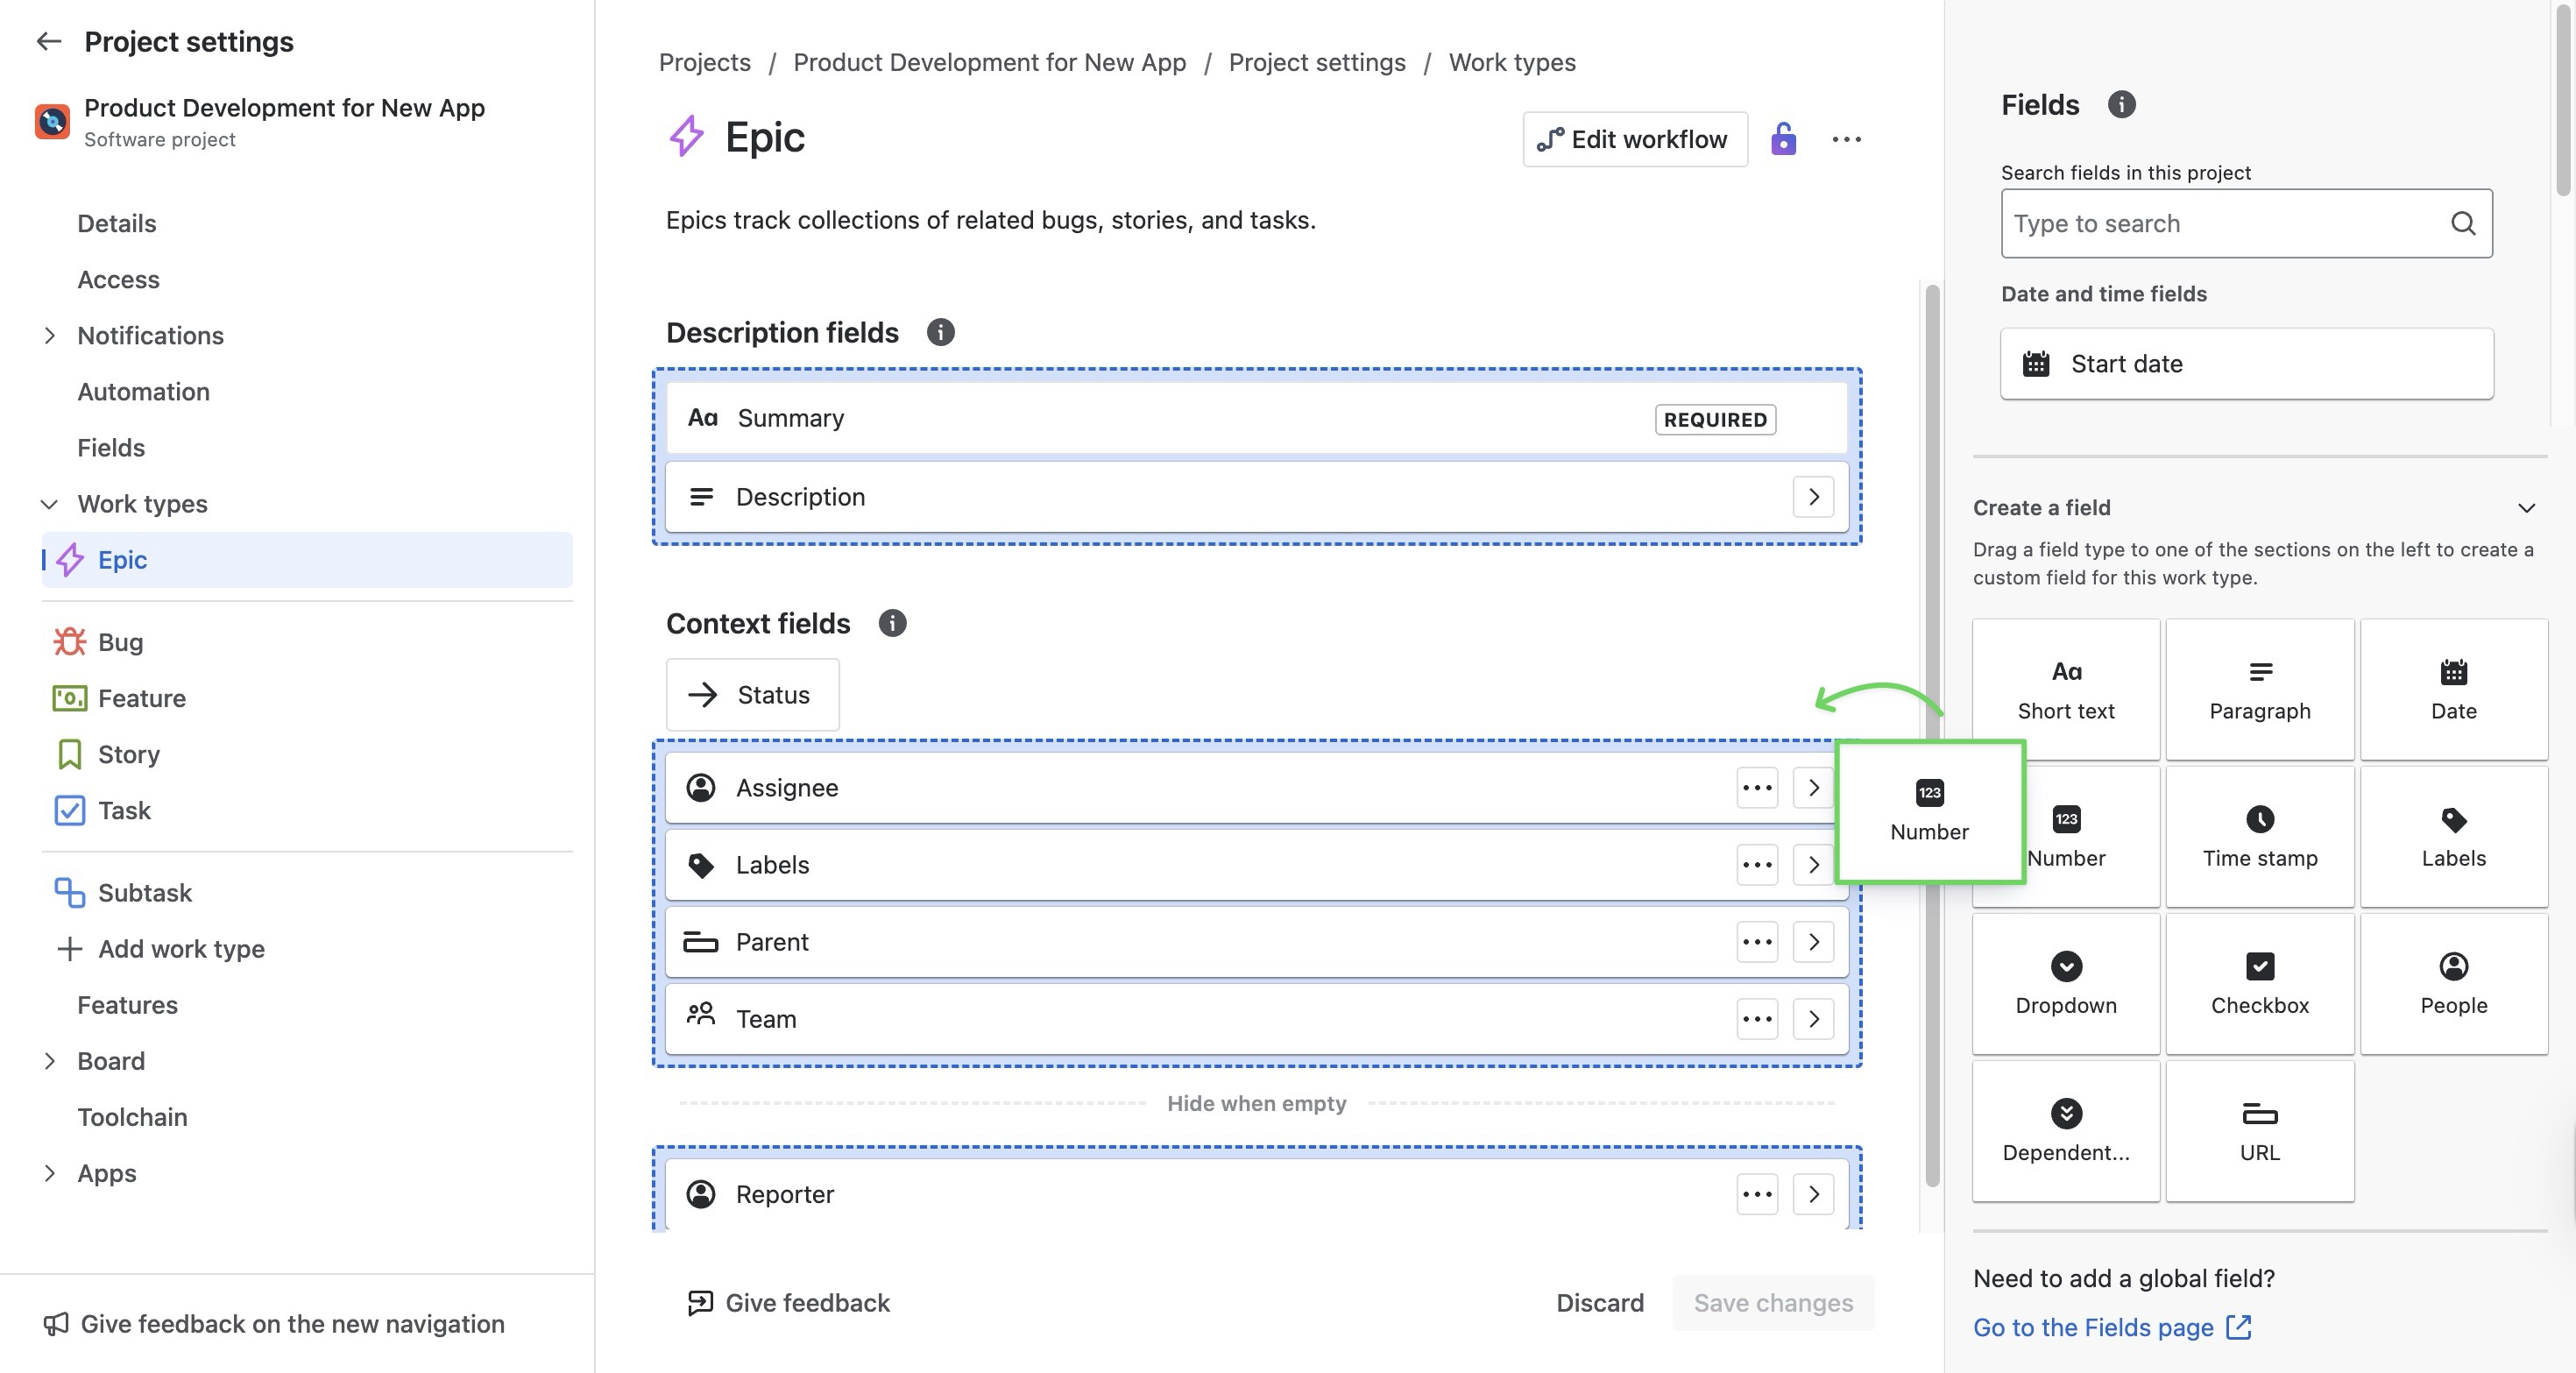Expand the Board settings item
This screenshot has width=2576, height=1373.
click(49, 1060)
